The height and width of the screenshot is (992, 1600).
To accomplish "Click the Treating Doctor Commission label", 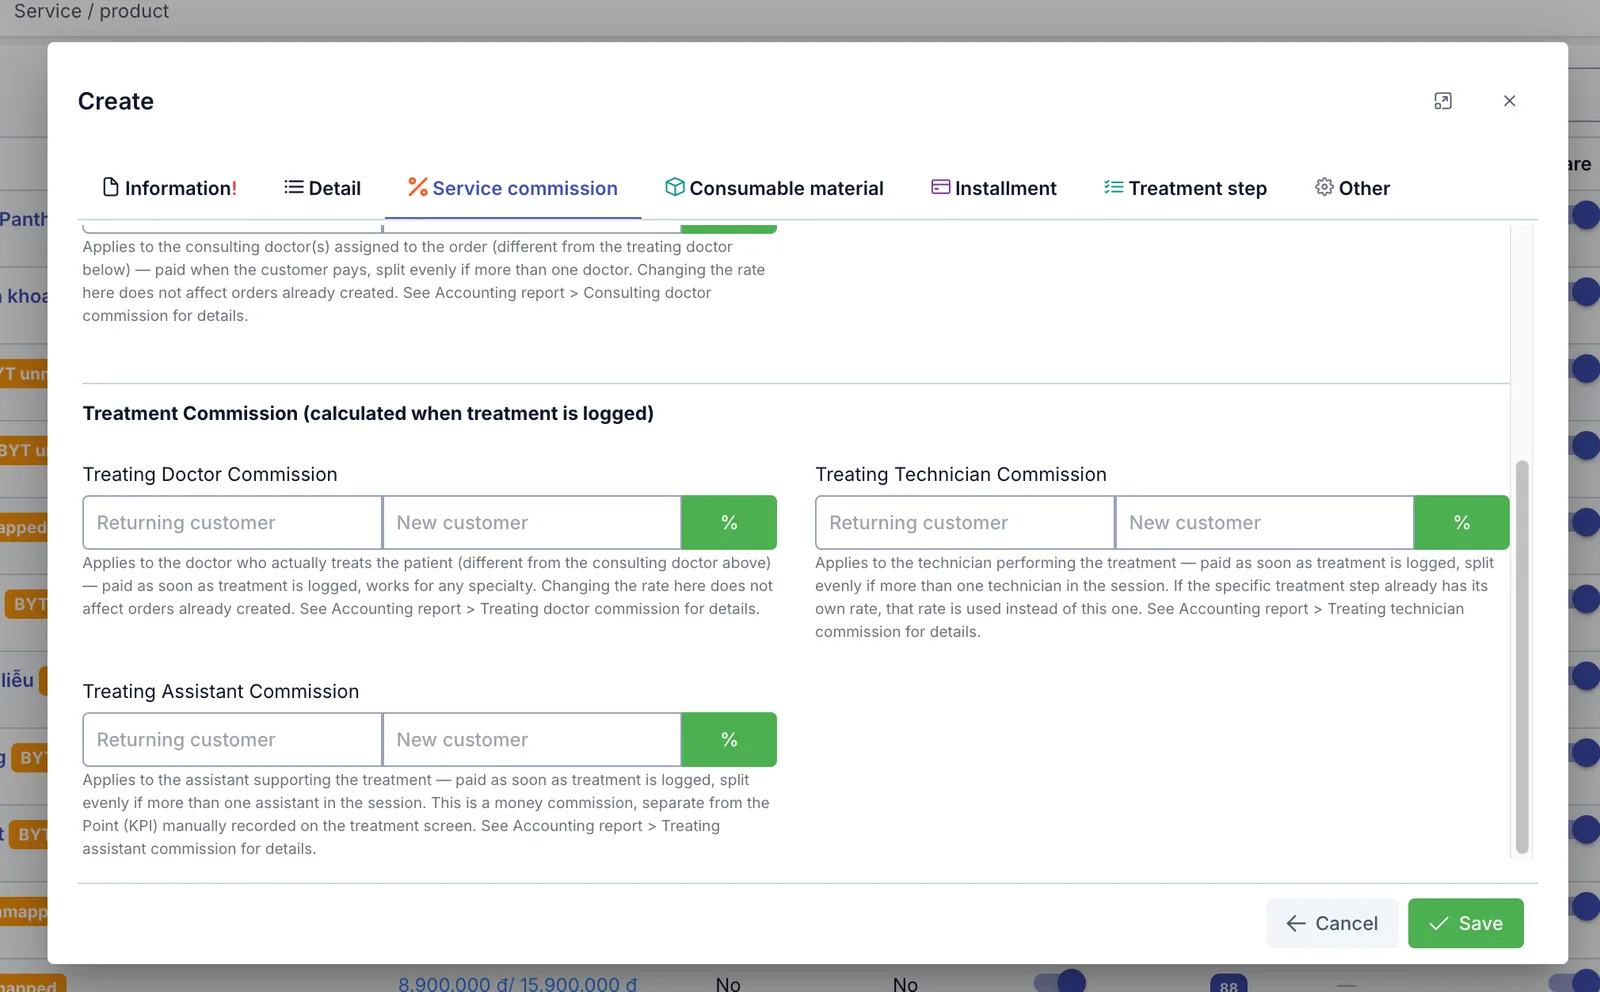I will [210, 474].
